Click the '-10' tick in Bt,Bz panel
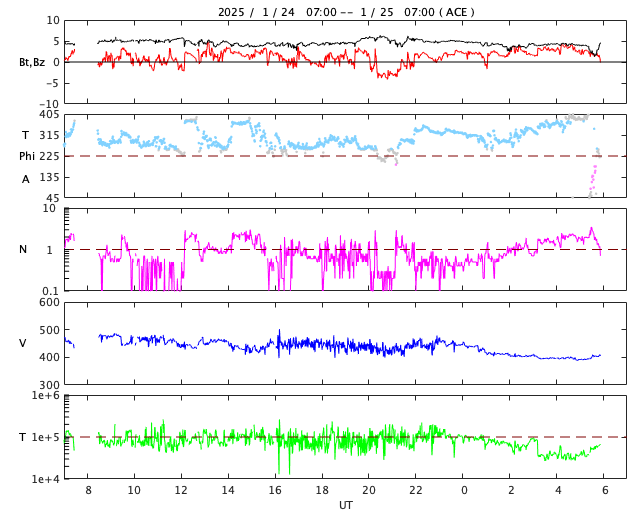The height and width of the screenshot is (512, 640). click(49, 104)
